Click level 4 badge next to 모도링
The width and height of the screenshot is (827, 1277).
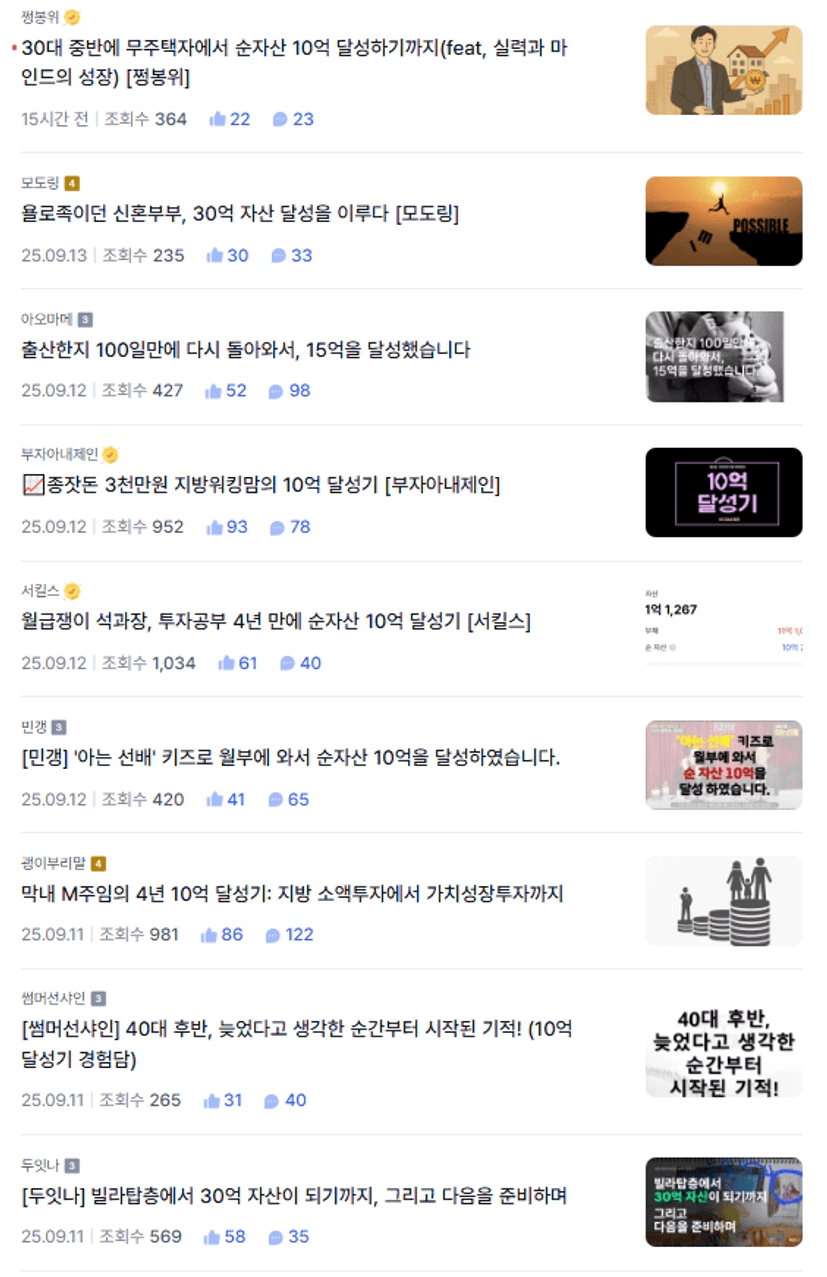click(71, 183)
